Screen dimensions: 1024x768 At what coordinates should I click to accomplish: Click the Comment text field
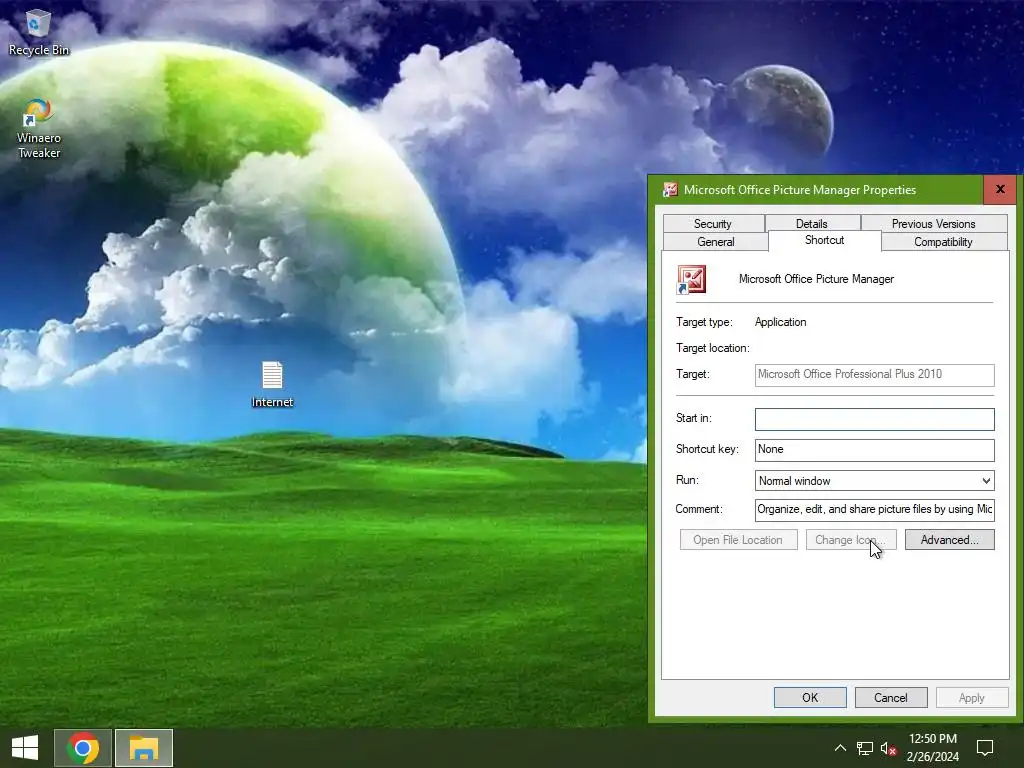point(874,509)
